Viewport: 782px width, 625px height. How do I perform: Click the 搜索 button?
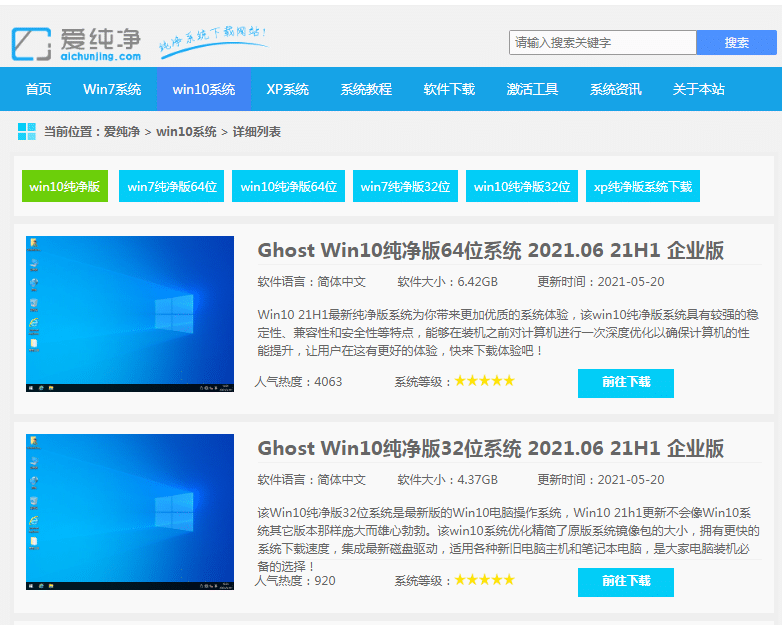tap(736, 42)
